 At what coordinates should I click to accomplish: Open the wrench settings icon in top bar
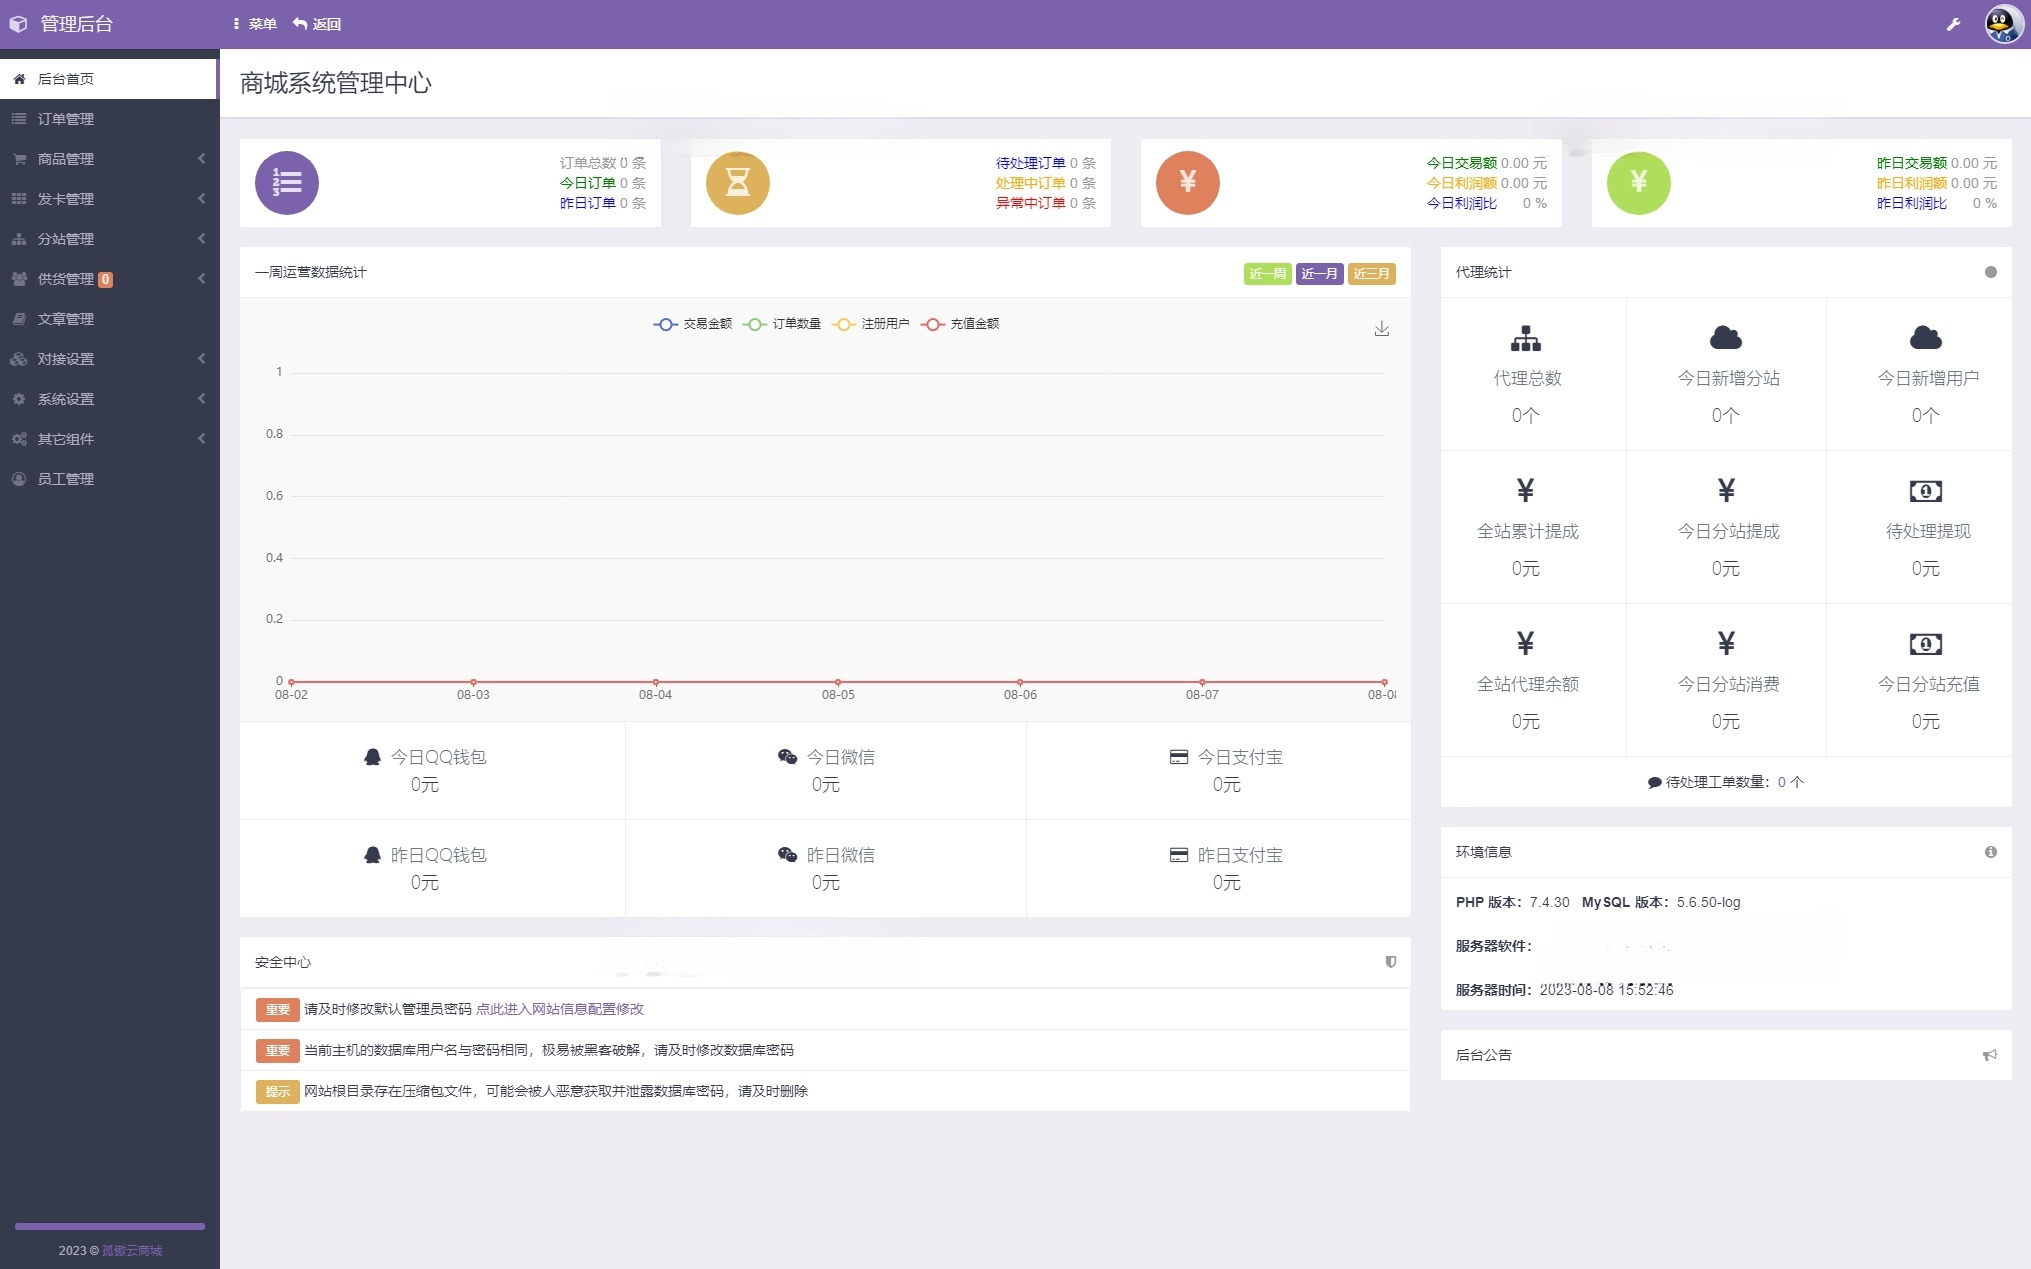(x=1952, y=23)
